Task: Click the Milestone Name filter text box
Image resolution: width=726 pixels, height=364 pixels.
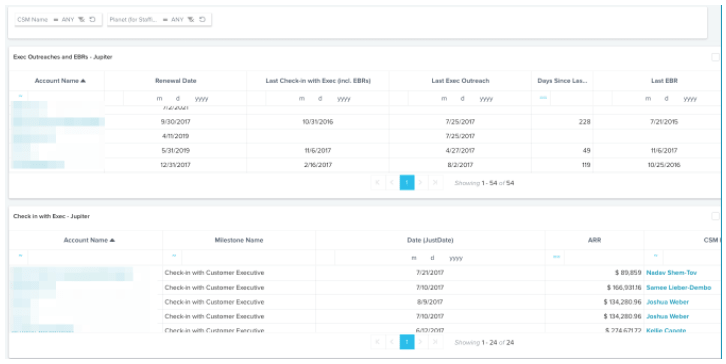Action: pos(248,257)
